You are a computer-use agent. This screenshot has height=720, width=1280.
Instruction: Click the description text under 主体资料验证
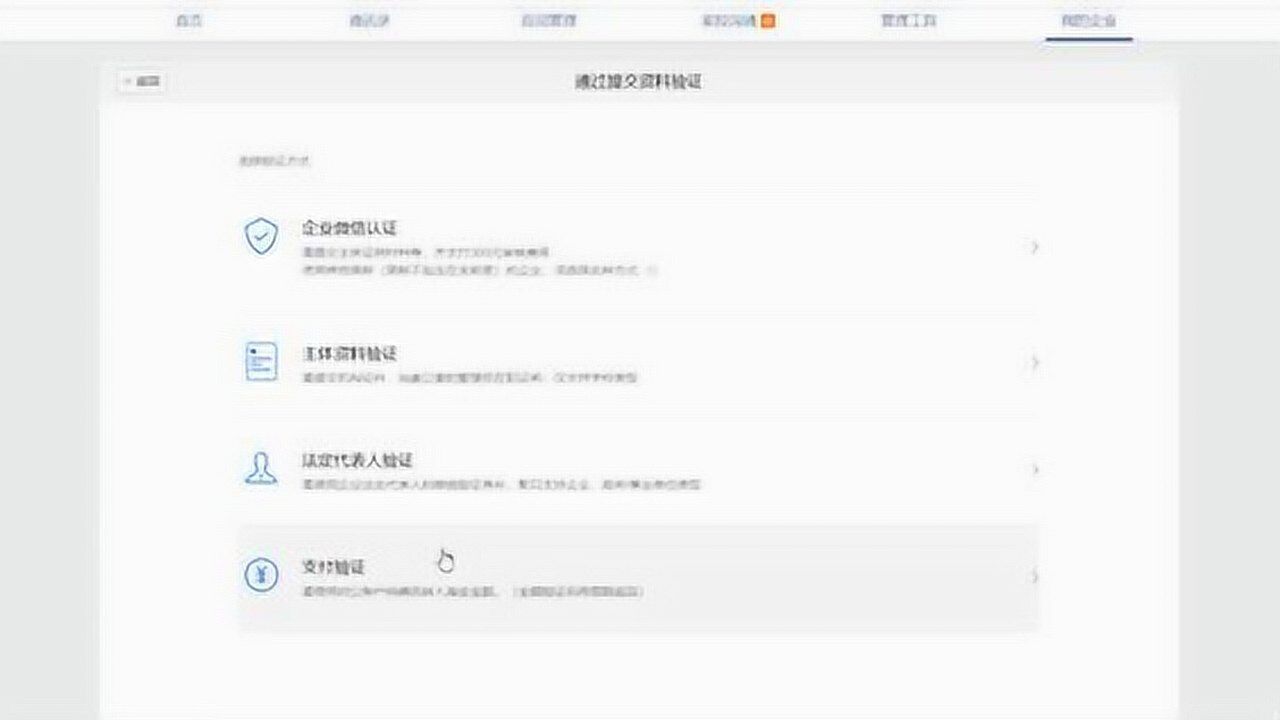pyautogui.click(x=470, y=378)
